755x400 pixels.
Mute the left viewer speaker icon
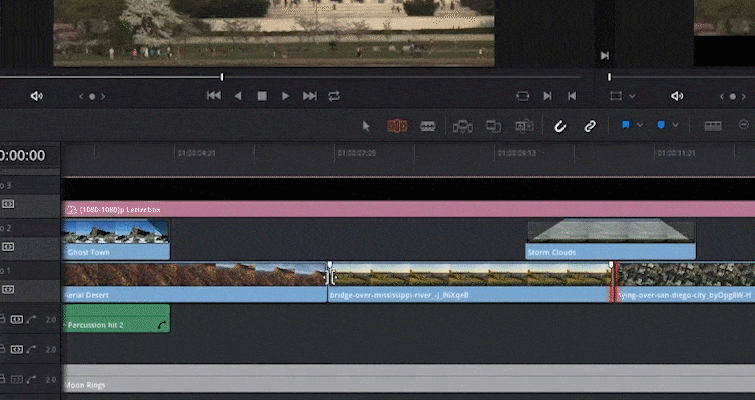pyautogui.click(x=37, y=96)
